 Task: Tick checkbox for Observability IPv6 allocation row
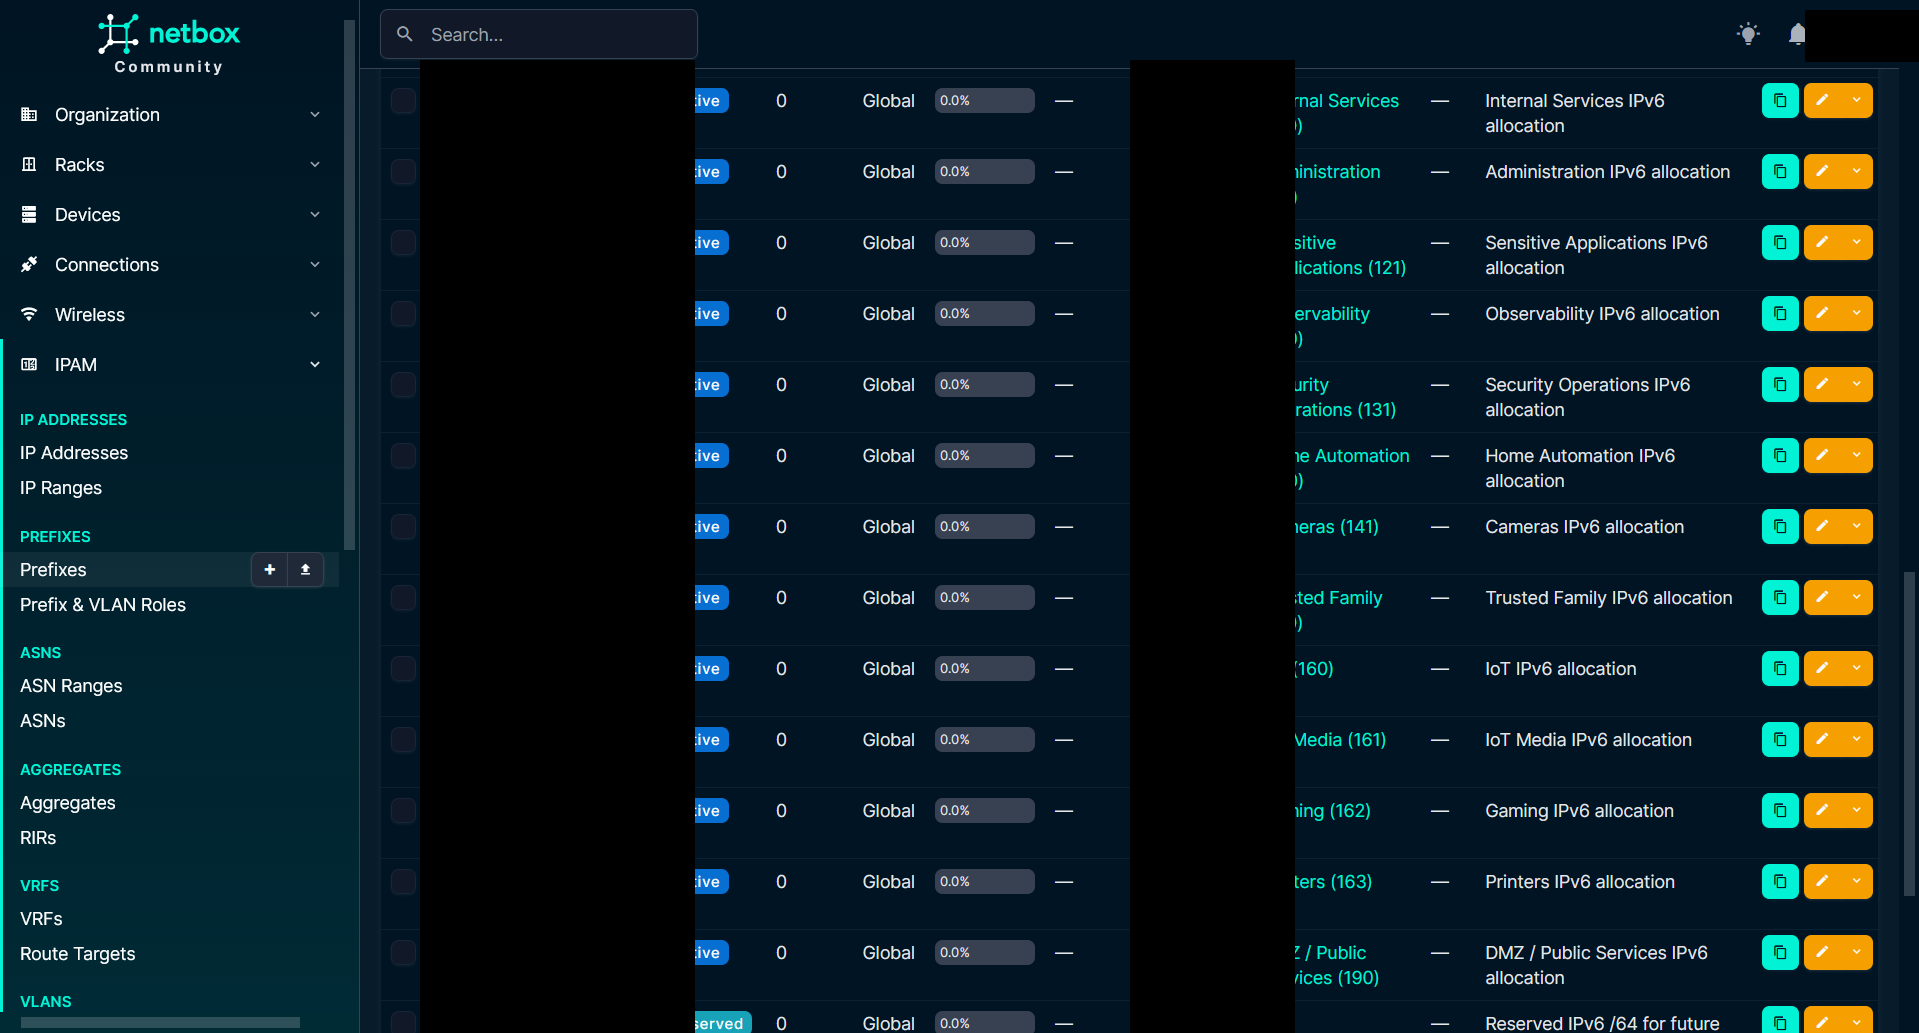coord(403,314)
